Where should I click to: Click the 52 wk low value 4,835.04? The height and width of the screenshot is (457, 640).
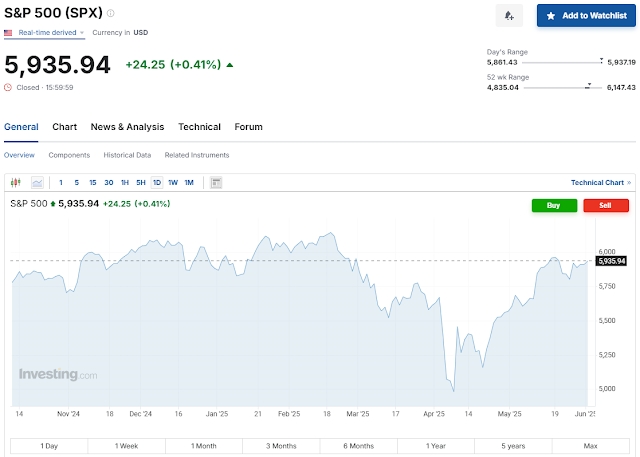(502, 87)
